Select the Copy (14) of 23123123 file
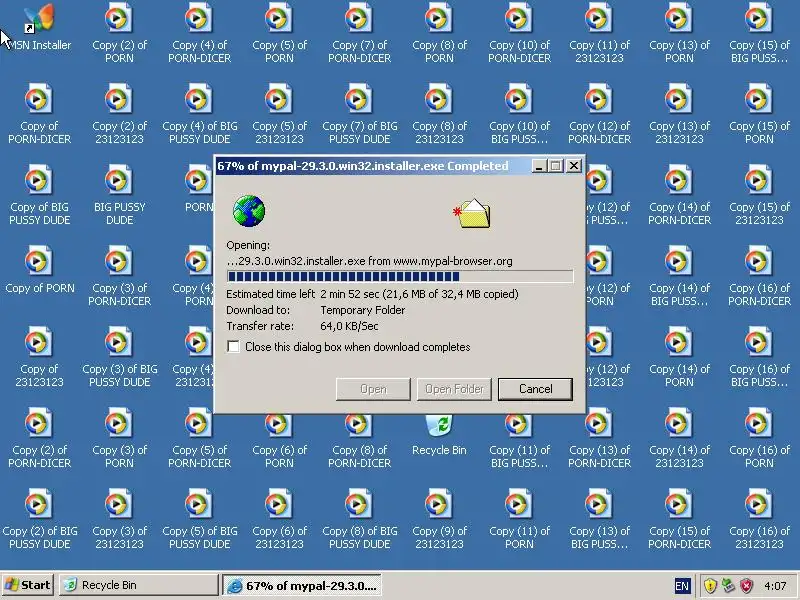 pyautogui.click(x=680, y=439)
